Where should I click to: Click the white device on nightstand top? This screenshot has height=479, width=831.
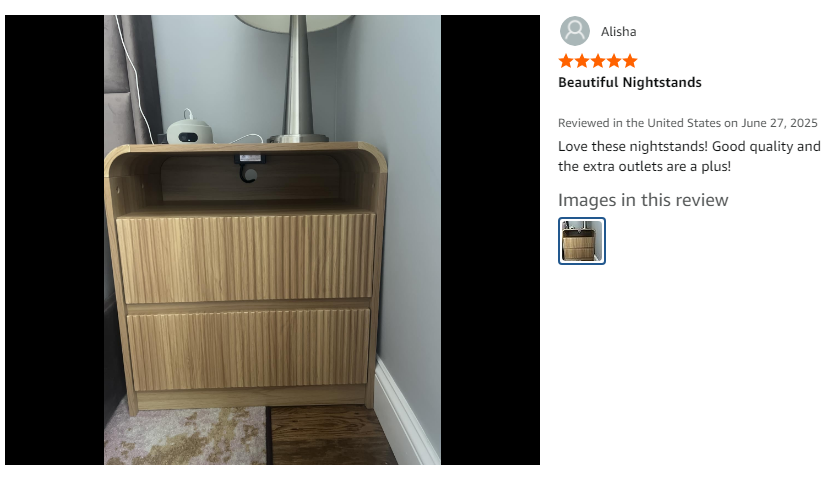click(189, 130)
